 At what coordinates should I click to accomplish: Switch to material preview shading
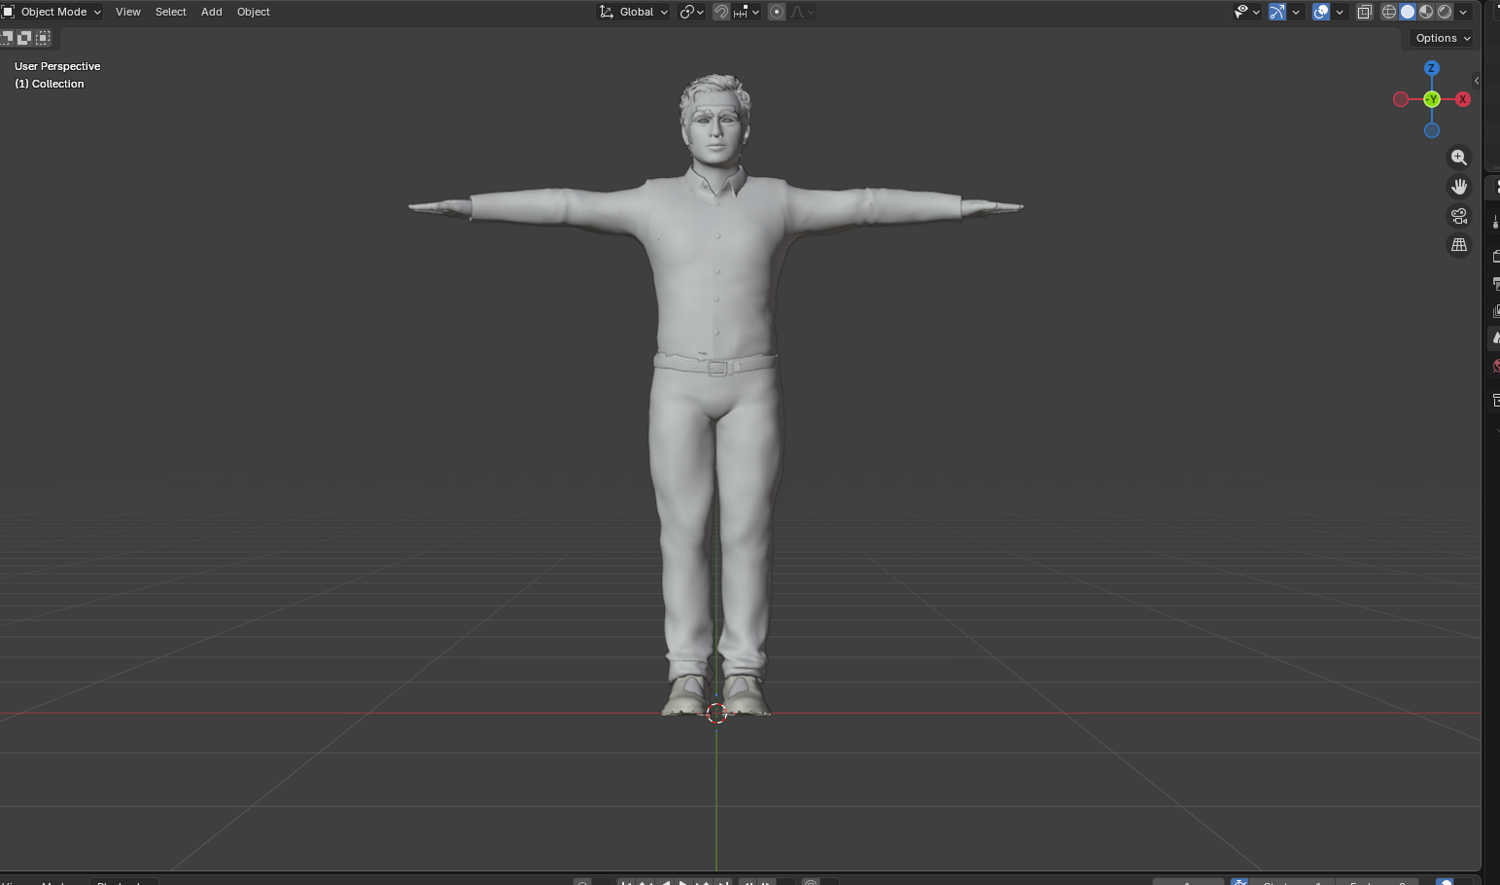(1426, 12)
